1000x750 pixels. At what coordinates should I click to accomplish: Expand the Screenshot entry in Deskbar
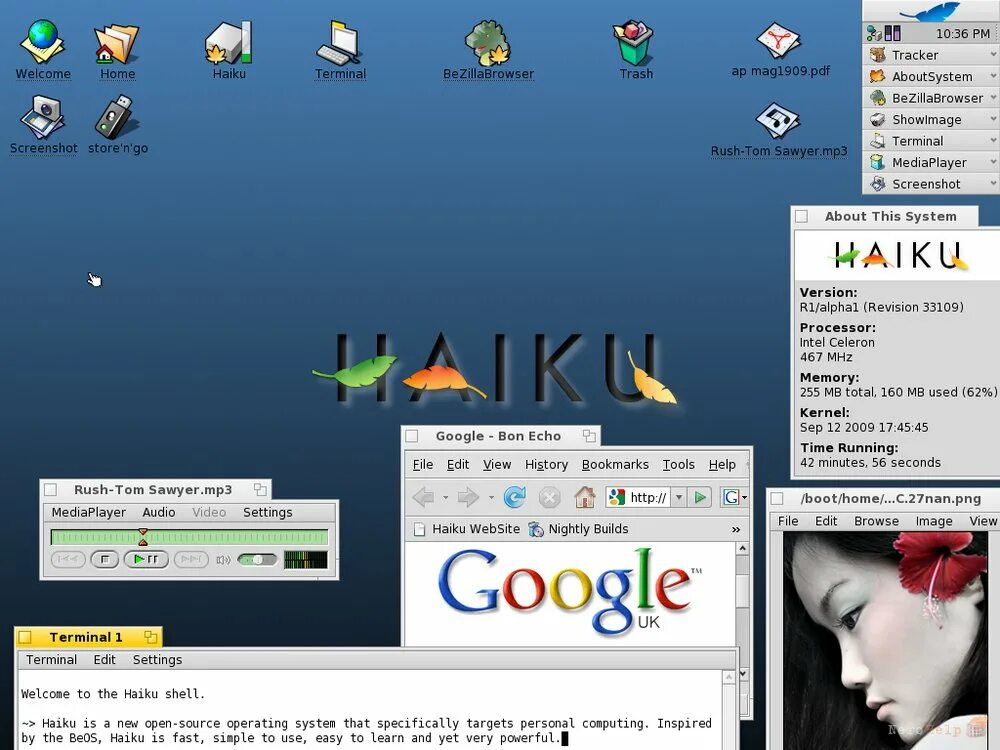[x=993, y=184]
